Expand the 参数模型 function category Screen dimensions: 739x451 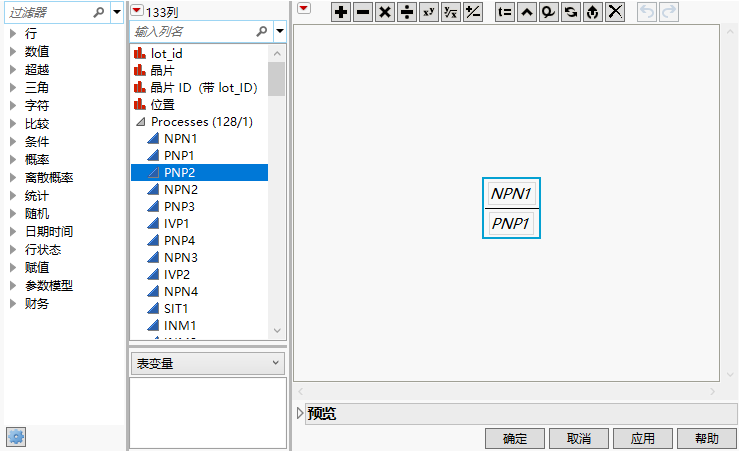click(x=13, y=286)
